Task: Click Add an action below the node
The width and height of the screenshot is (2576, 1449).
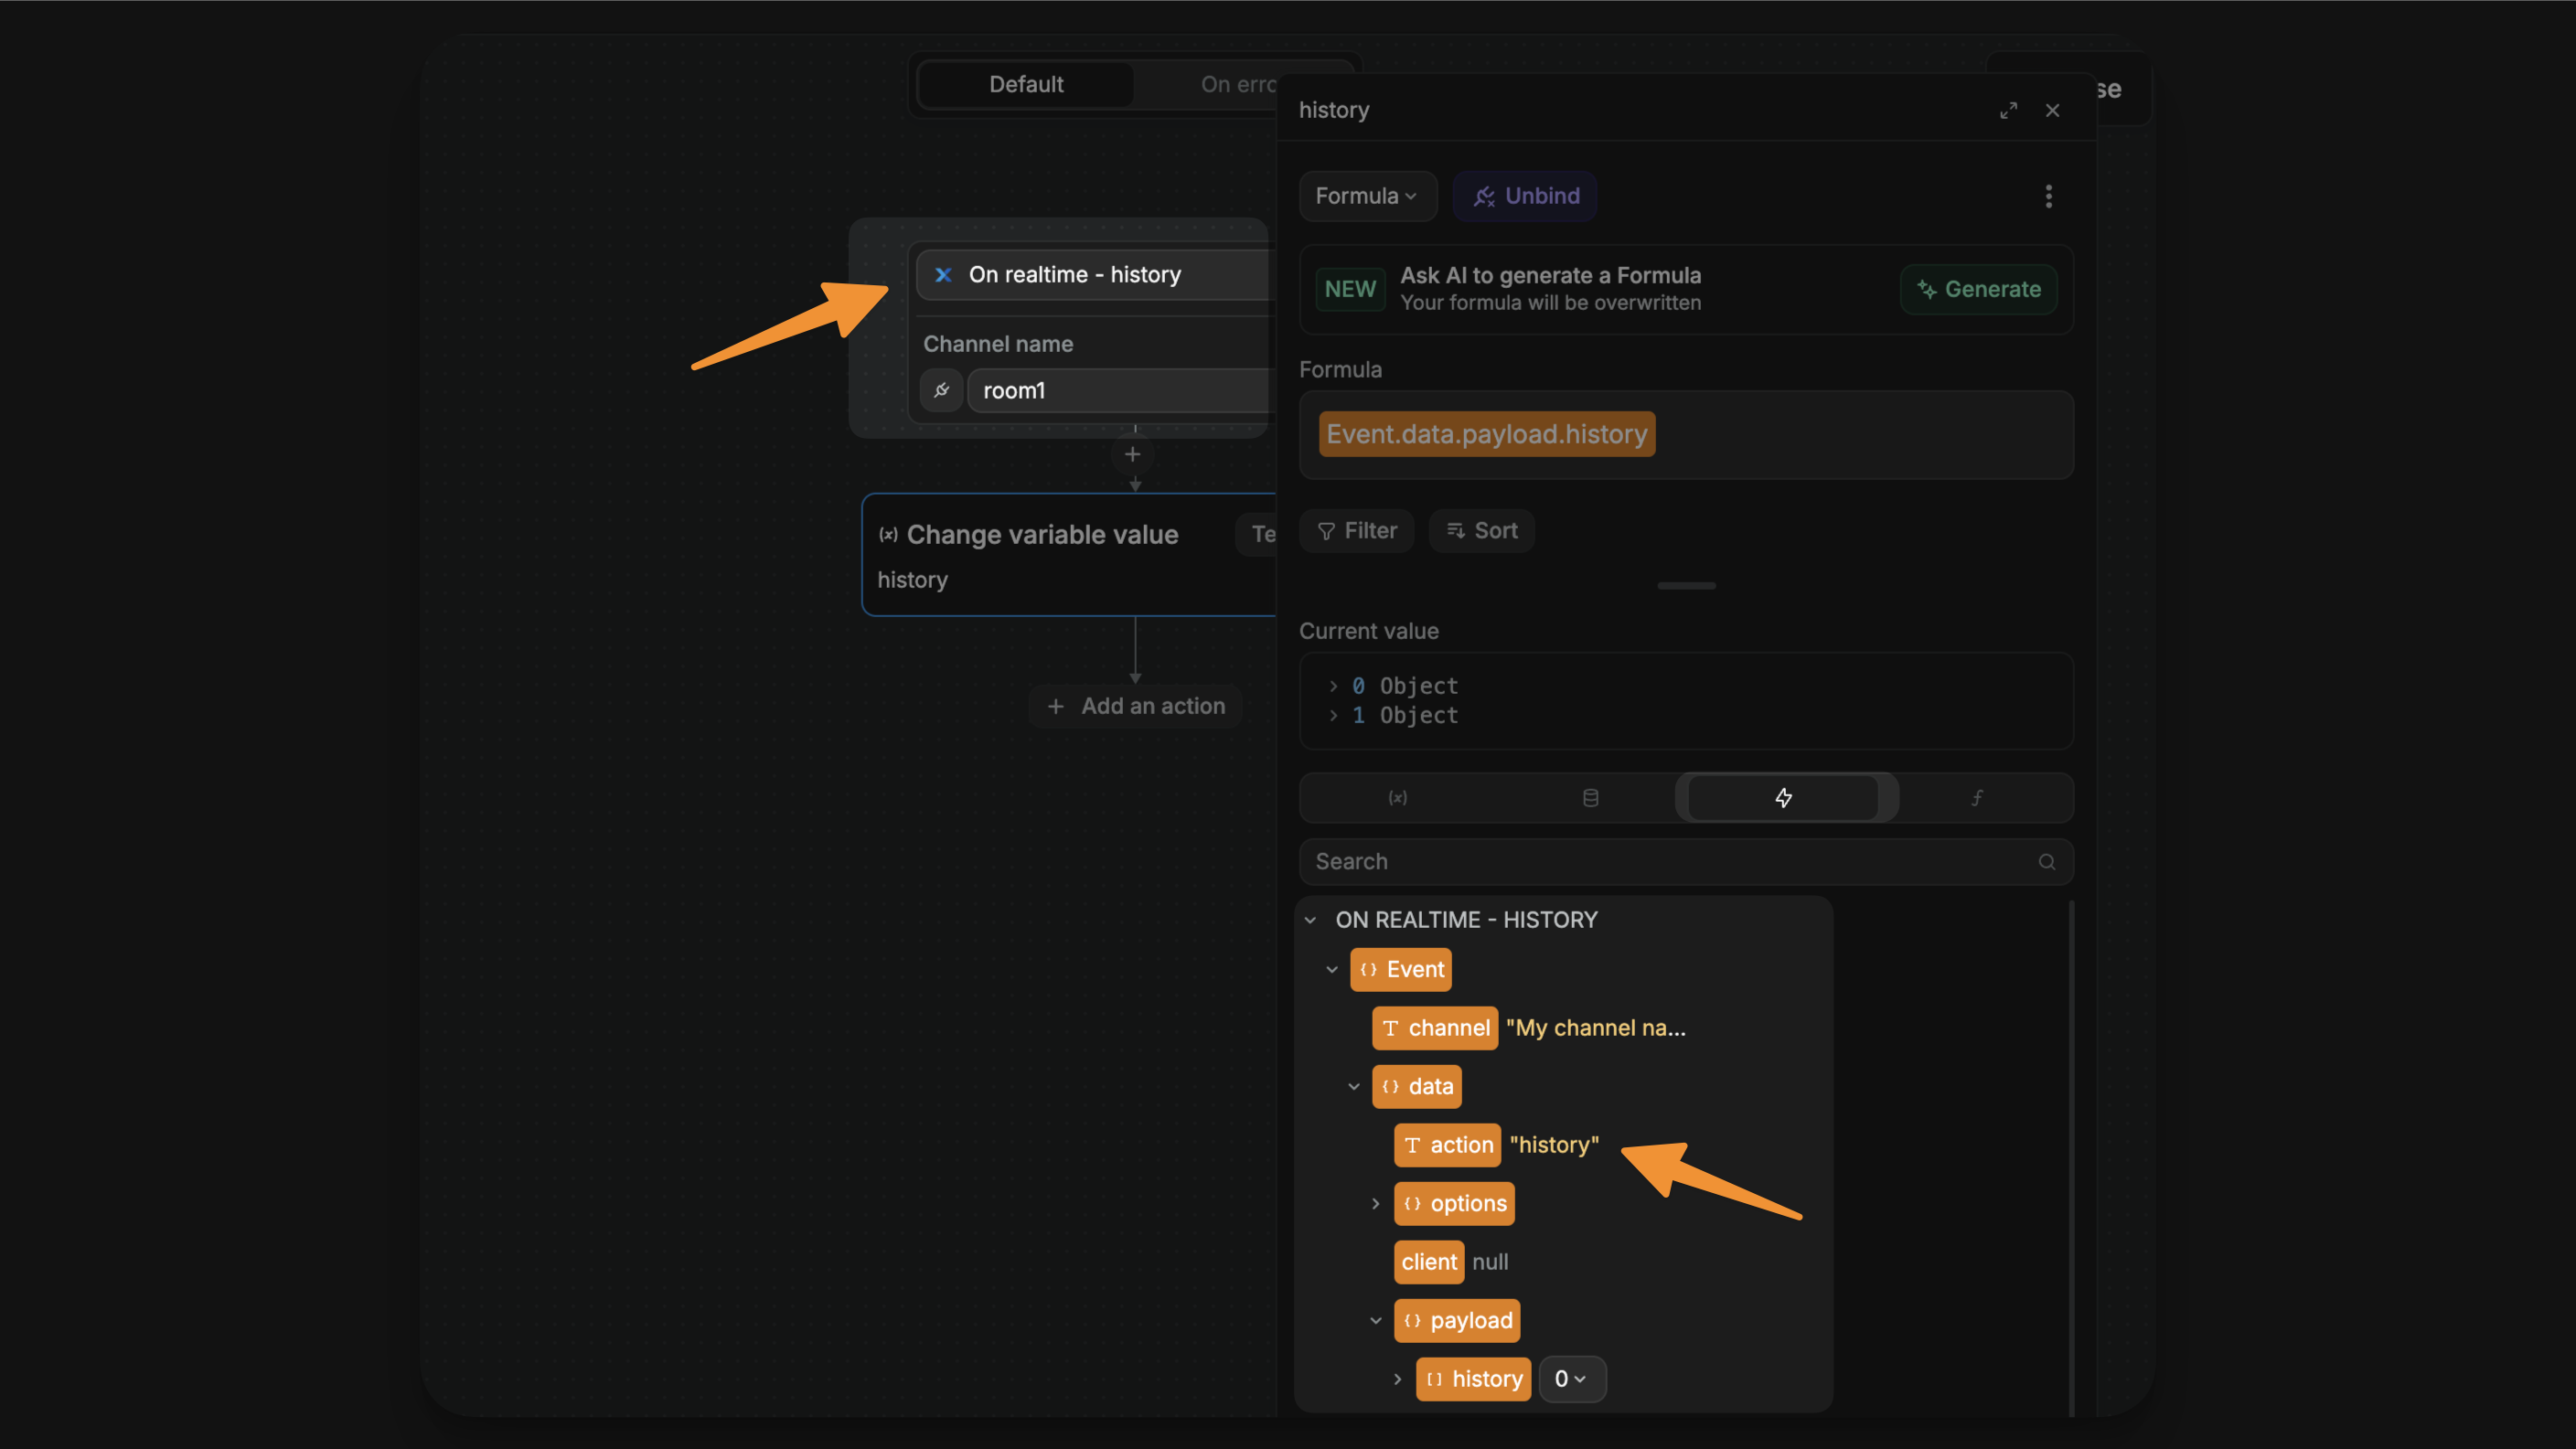Action: (x=1135, y=705)
